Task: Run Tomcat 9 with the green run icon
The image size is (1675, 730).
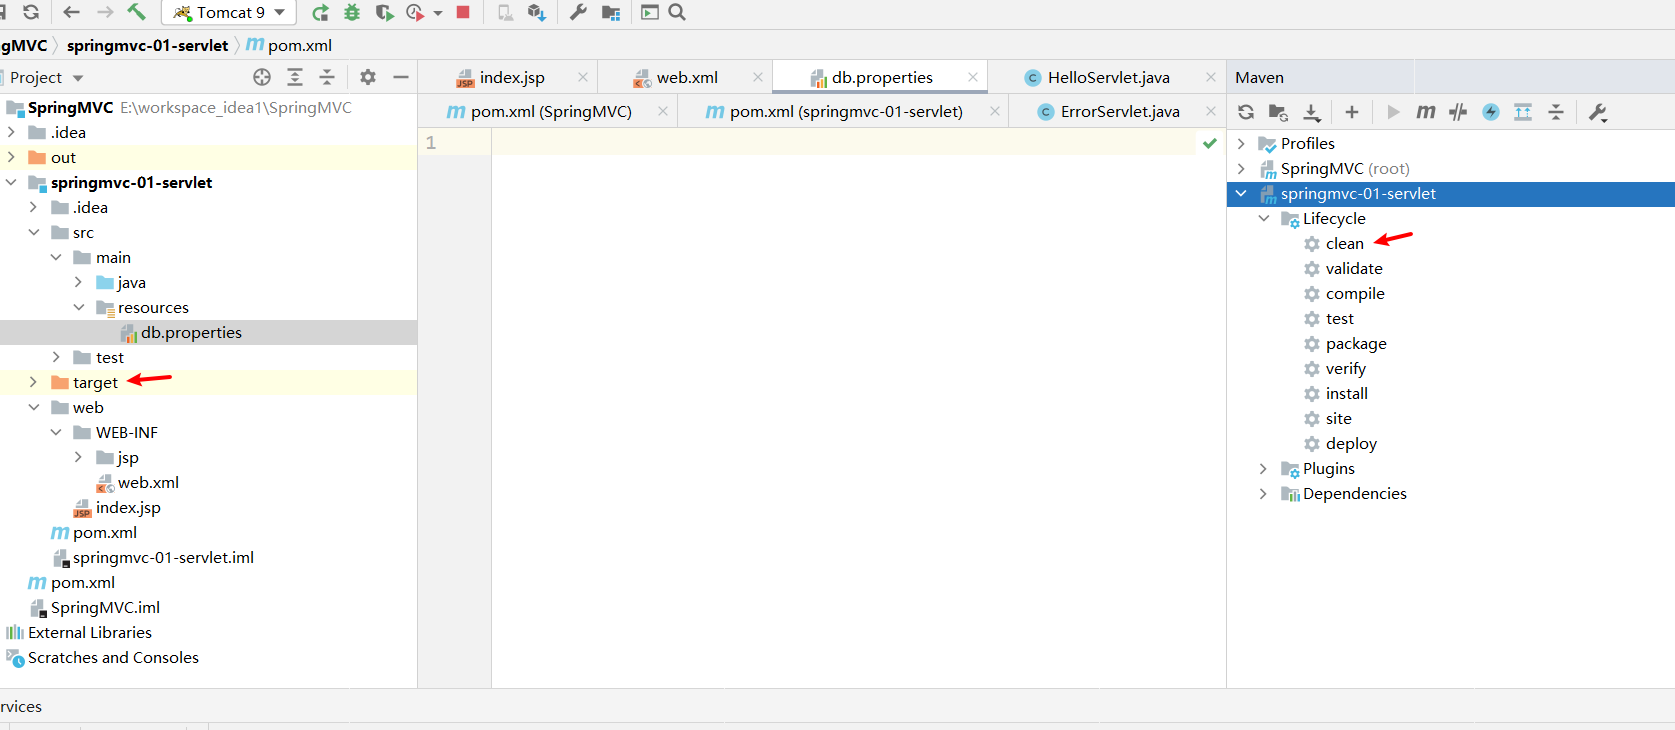Action: (x=320, y=12)
